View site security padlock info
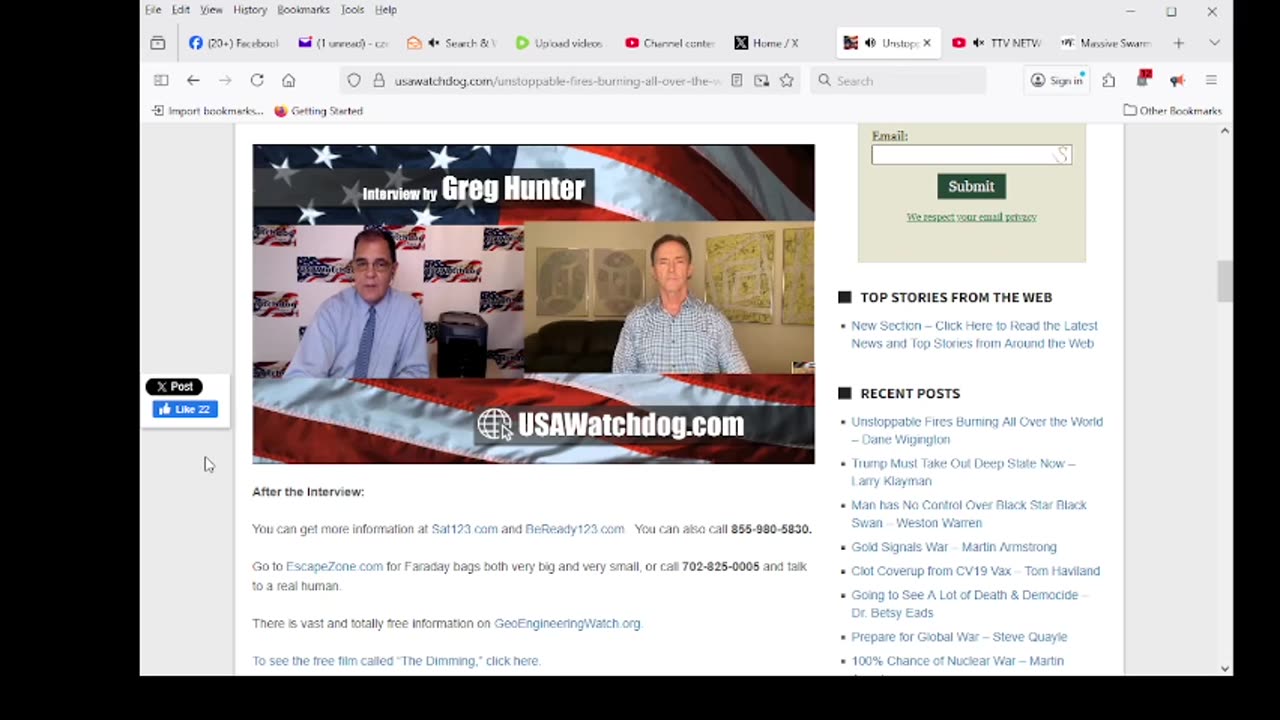Image resolution: width=1280 pixels, height=720 pixels. pos(379,80)
